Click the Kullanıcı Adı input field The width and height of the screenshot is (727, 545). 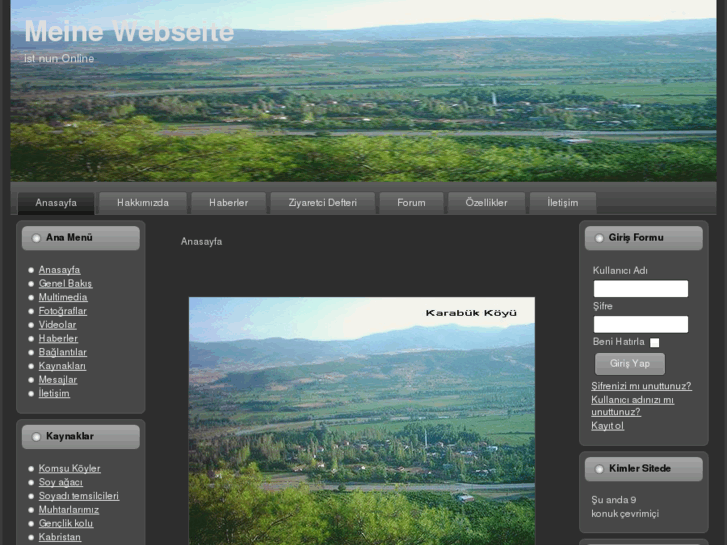coord(641,289)
